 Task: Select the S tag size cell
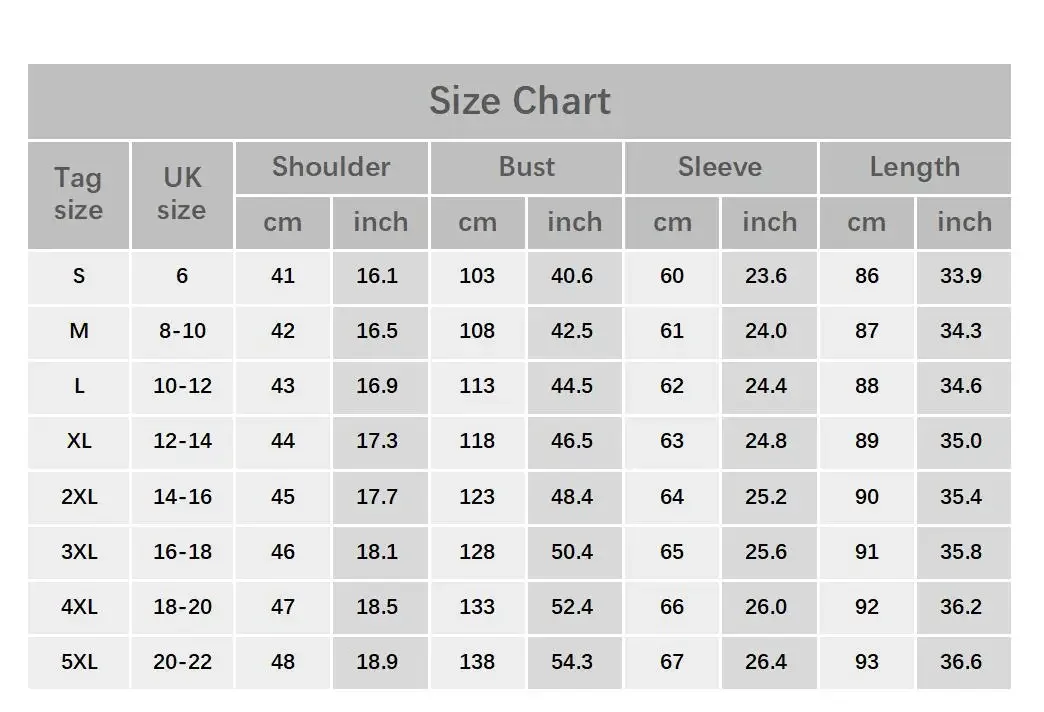click(79, 276)
